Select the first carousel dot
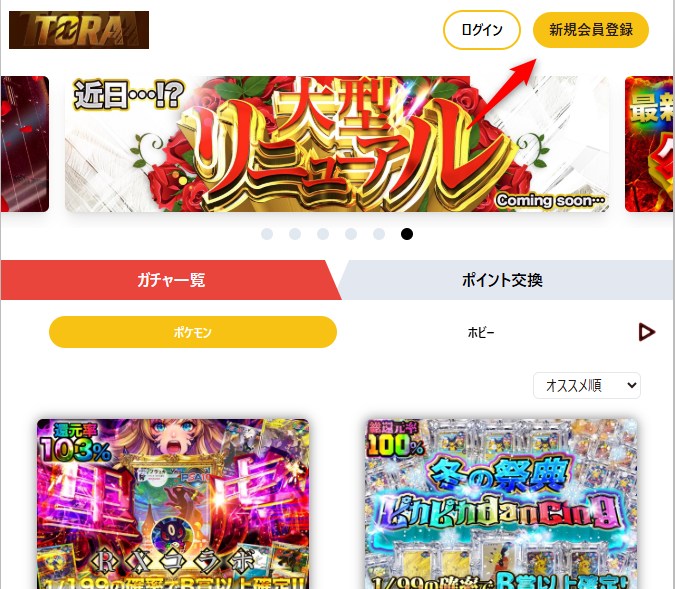 pyautogui.click(x=267, y=234)
